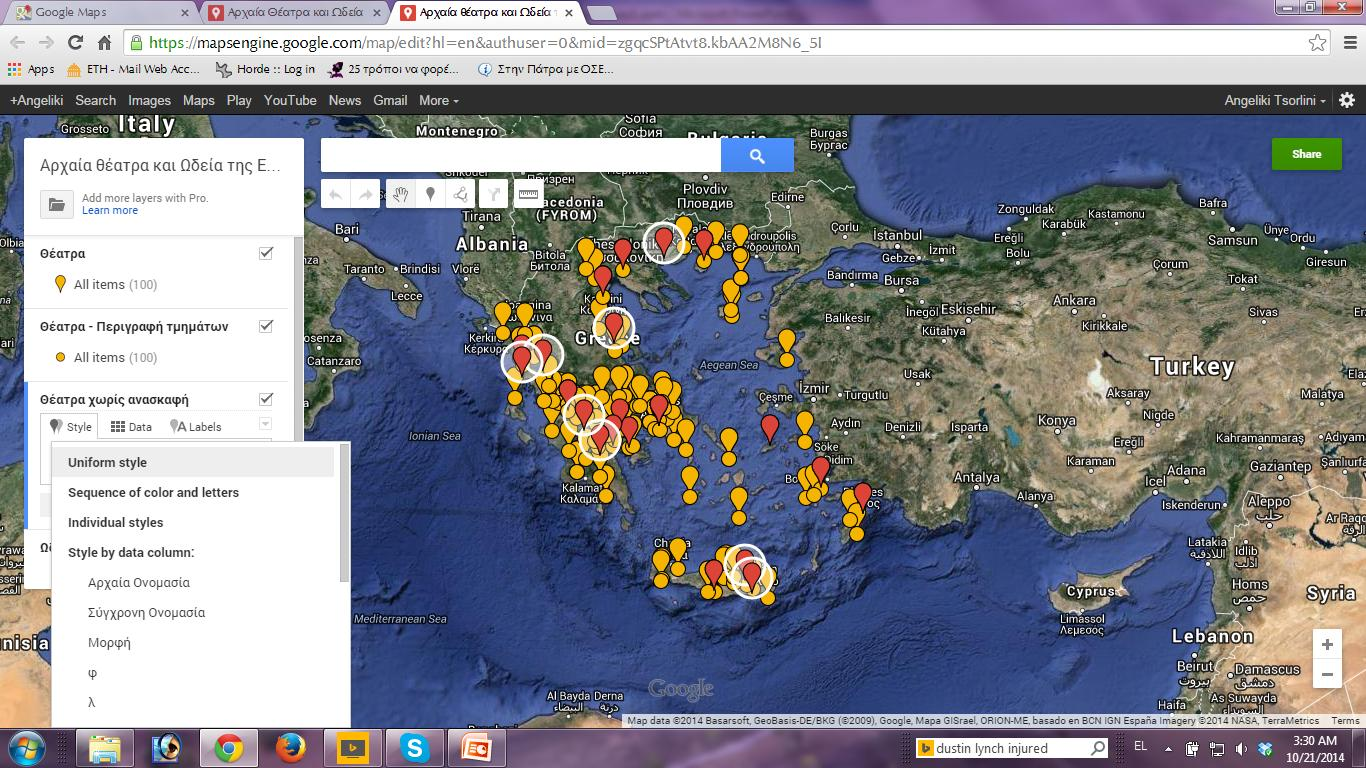Switch to the Google Maps browser tab
Screen dimensions: 1366x768
point(98,13)
